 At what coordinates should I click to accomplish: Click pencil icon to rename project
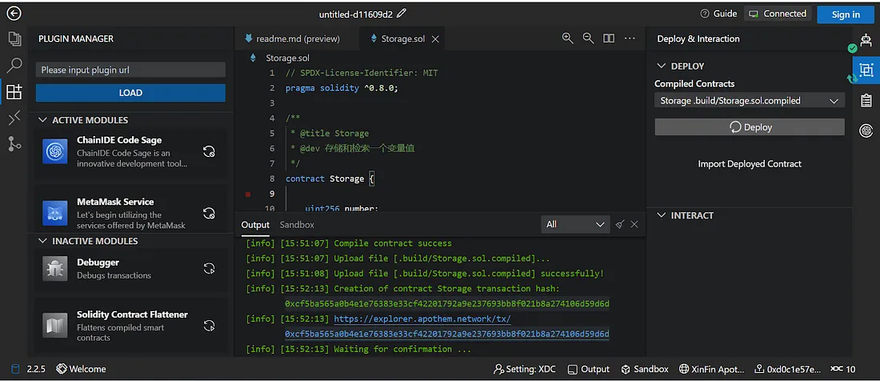pos(402,13)
